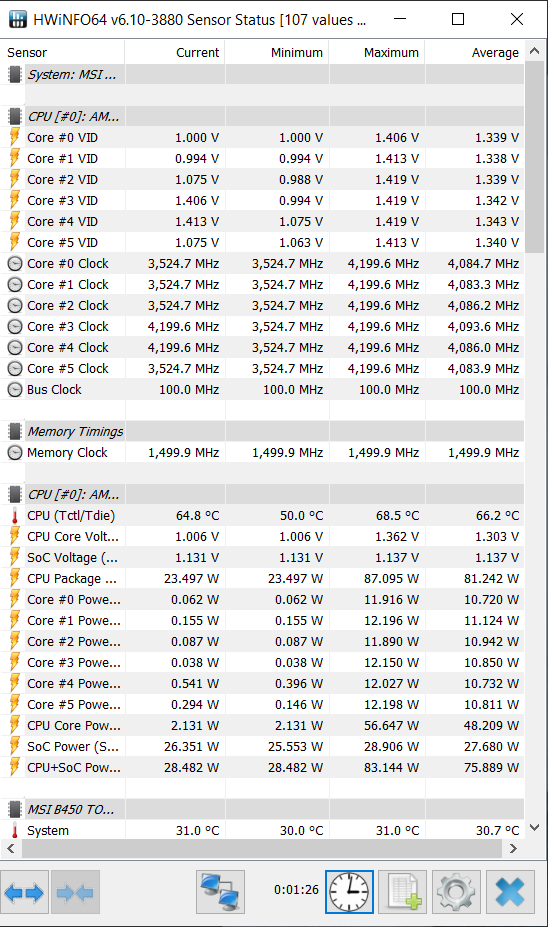Open sensor settings gear icon
This screenshot has width=549, height=930.
click(456, 892)
